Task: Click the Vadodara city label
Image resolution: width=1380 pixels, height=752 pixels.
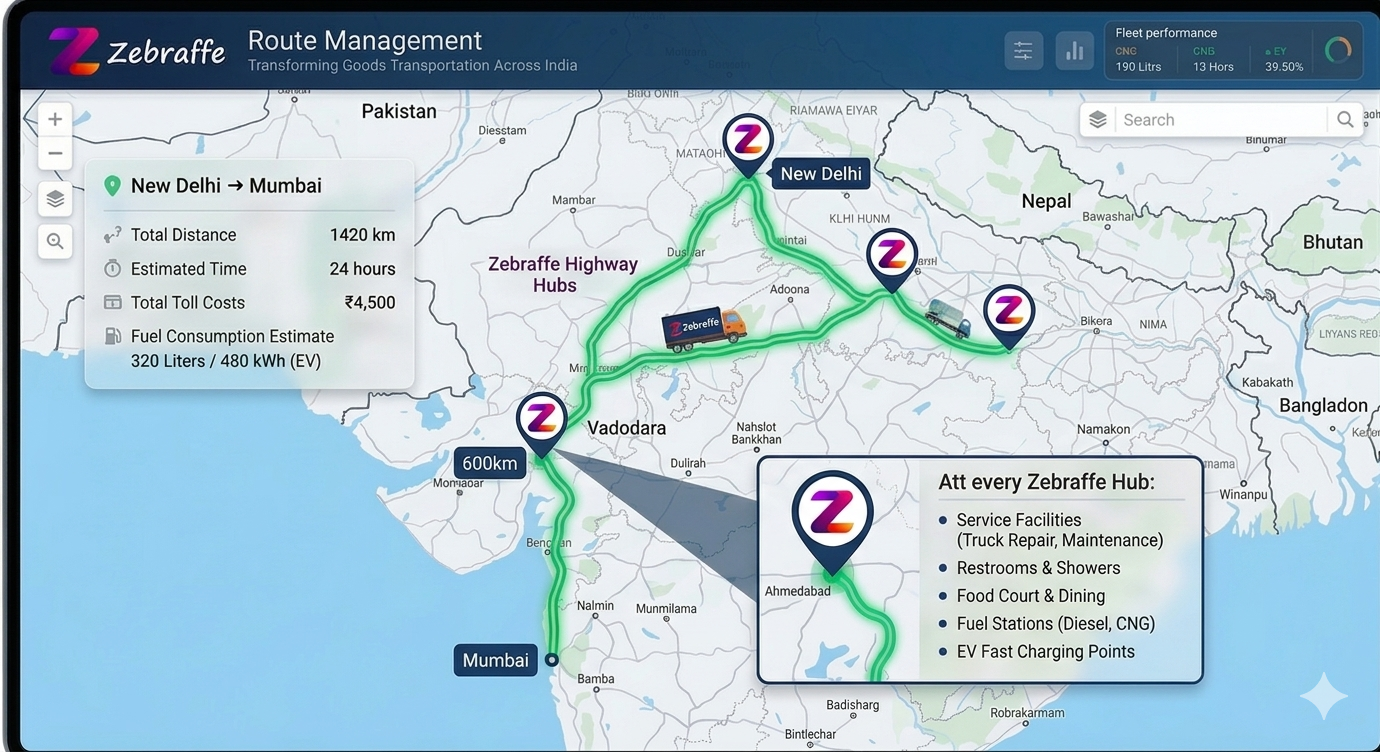Action: pyautogui.click(x=626, y=428)
